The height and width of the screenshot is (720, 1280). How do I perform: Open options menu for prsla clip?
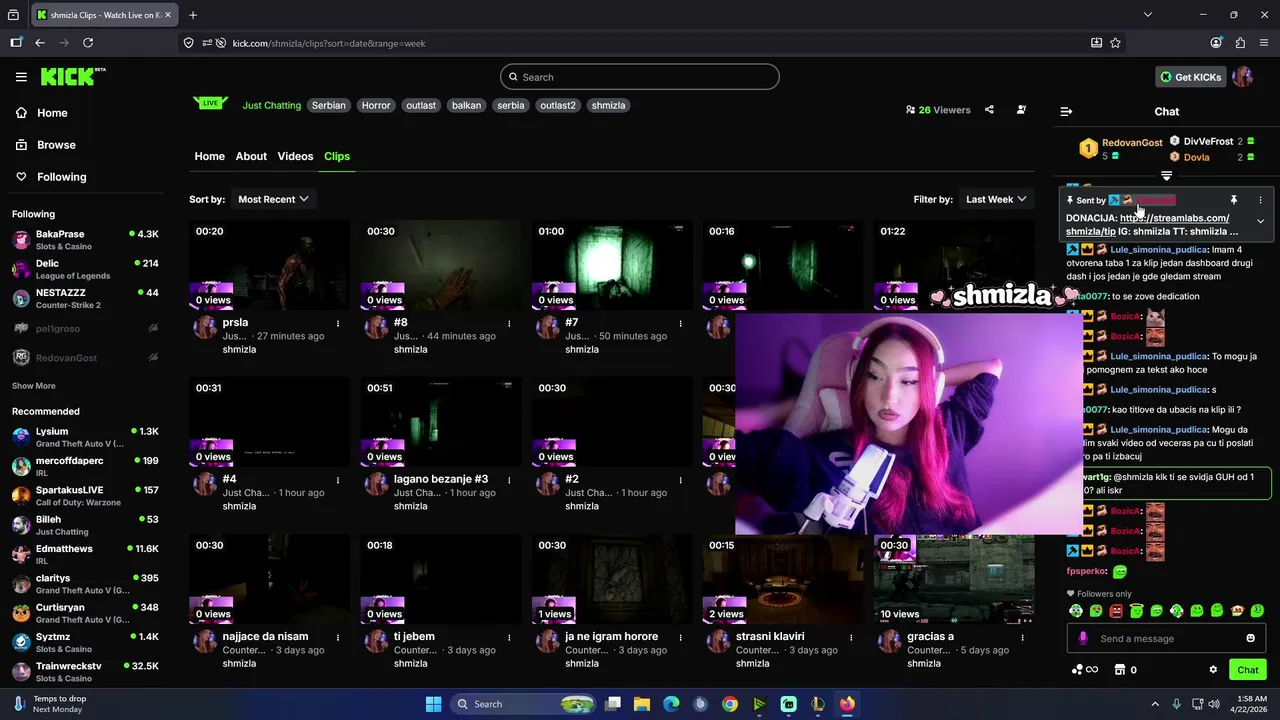[x=338, y=323]
